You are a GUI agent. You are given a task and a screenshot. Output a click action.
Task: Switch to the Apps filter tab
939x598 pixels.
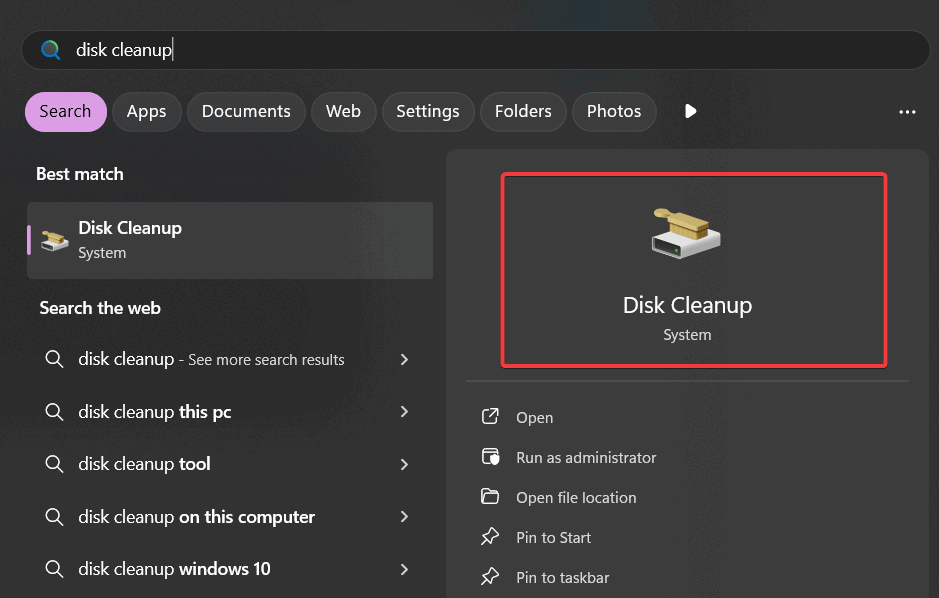(146, 112)
